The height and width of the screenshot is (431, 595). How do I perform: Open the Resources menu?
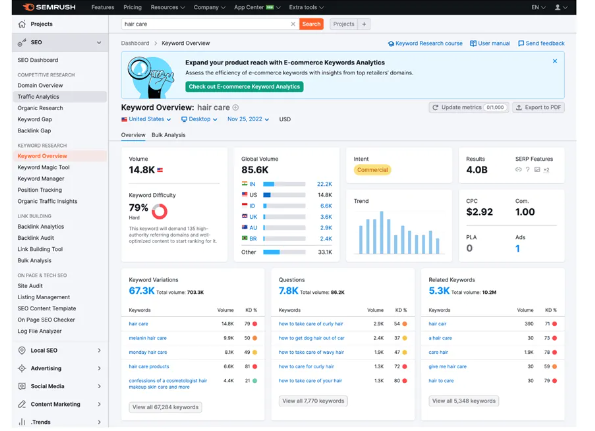point(168,7)
